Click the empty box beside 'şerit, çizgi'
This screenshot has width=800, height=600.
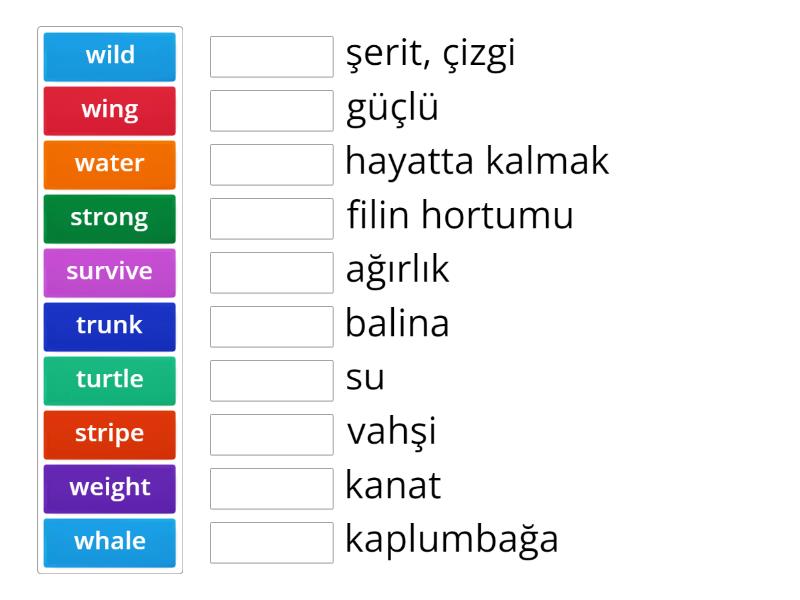pyautogui.click(x=272, y=57)
